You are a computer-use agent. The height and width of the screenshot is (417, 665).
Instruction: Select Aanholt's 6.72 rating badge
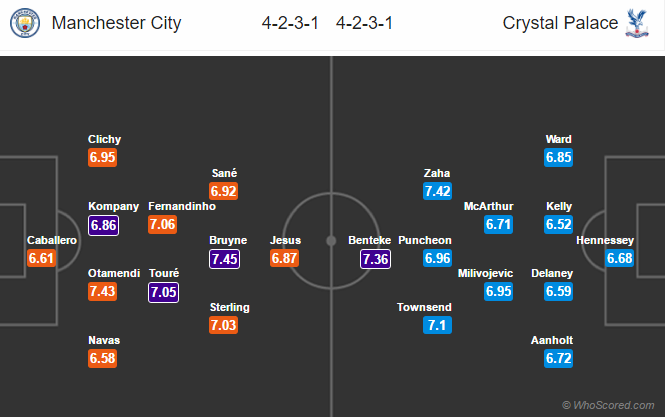click(559, 358)
